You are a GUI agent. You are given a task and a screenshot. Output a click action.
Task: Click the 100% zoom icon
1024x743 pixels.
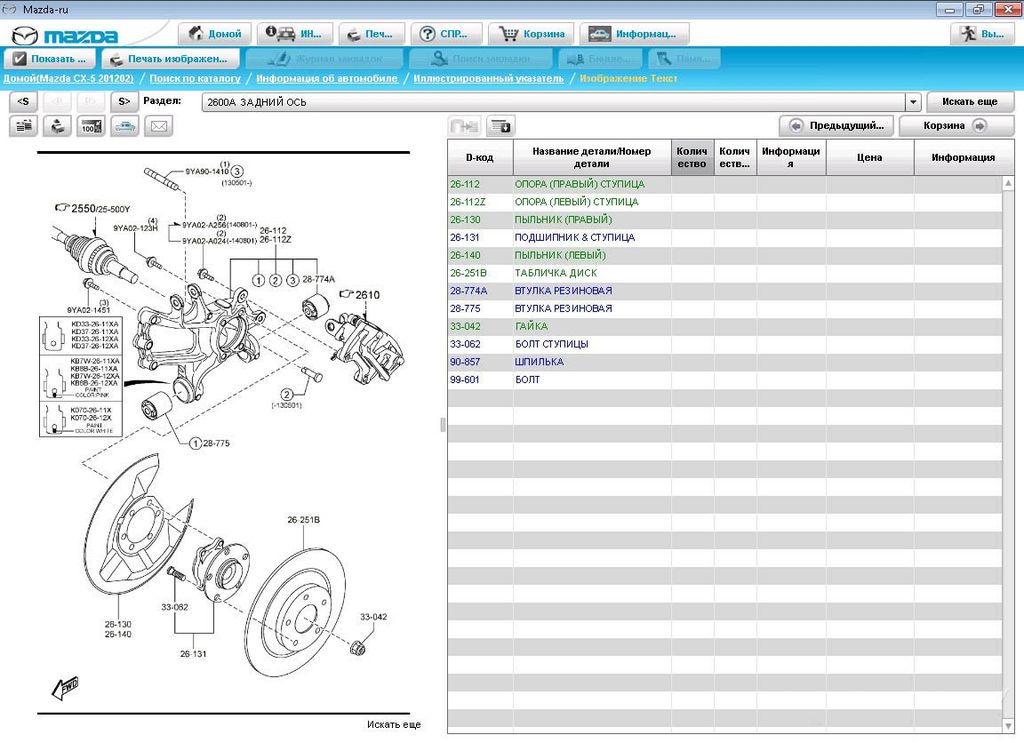[x=91, y=126]
